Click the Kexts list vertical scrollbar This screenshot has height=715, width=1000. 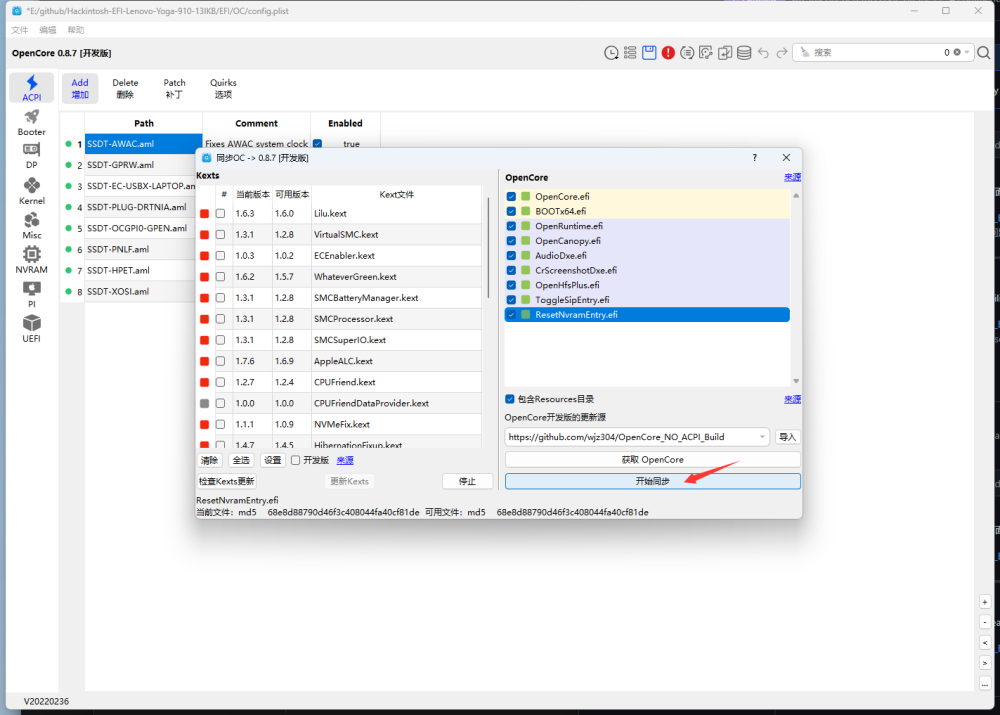(488, 249)
